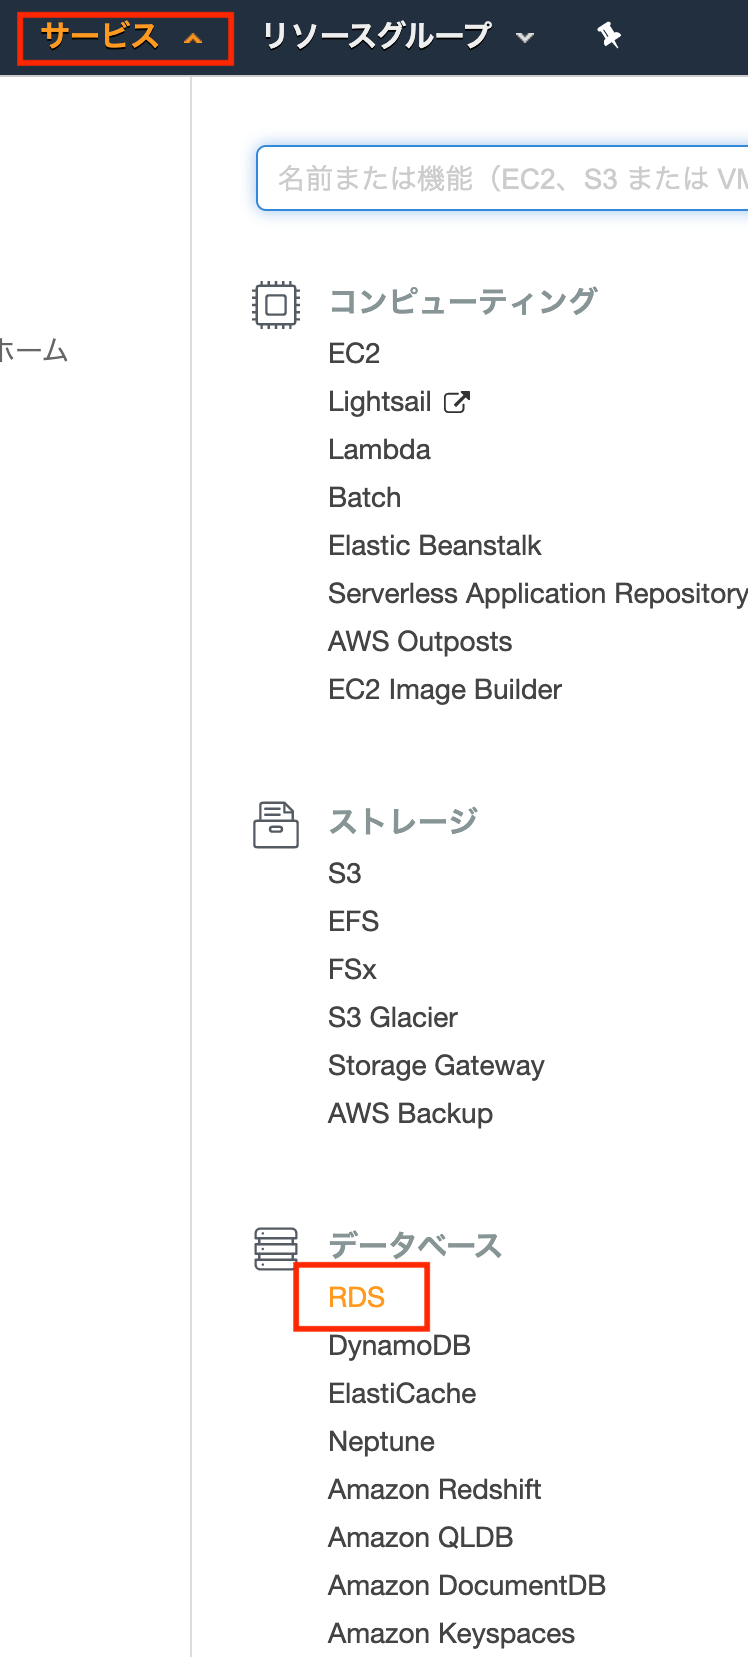Open Lambda from the computing section
The width and height of the screenshot is (748, 1657).
tap(379, 449)
